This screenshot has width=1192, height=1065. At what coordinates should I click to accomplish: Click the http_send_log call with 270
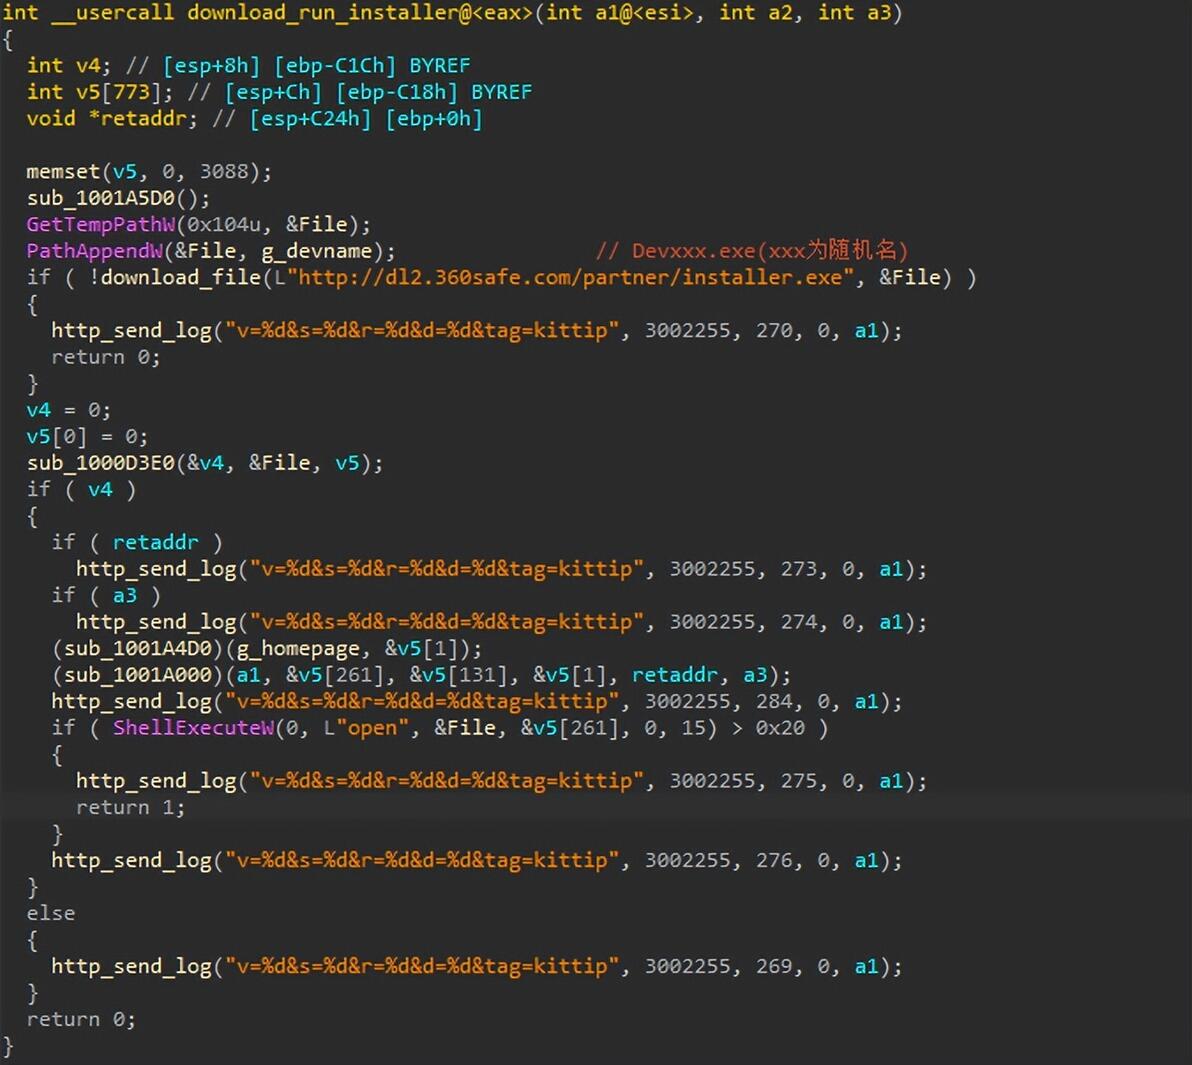477,331
